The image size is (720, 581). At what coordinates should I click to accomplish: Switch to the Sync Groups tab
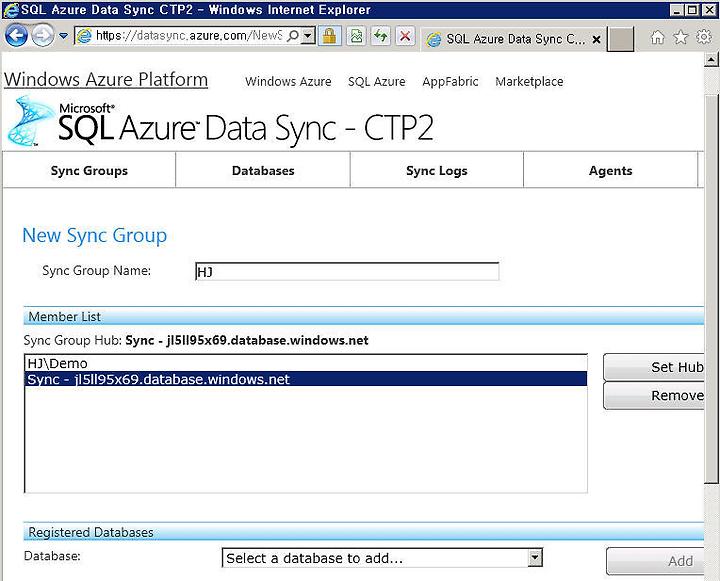tap(89, 170)
